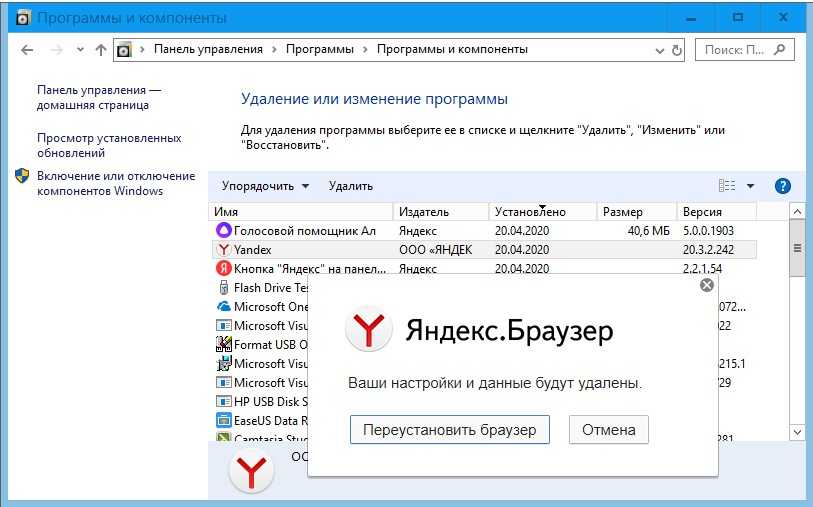Click the red Яндекс button icon
The width and height of the screenshot is (813, 507).
tap(223, 268)
